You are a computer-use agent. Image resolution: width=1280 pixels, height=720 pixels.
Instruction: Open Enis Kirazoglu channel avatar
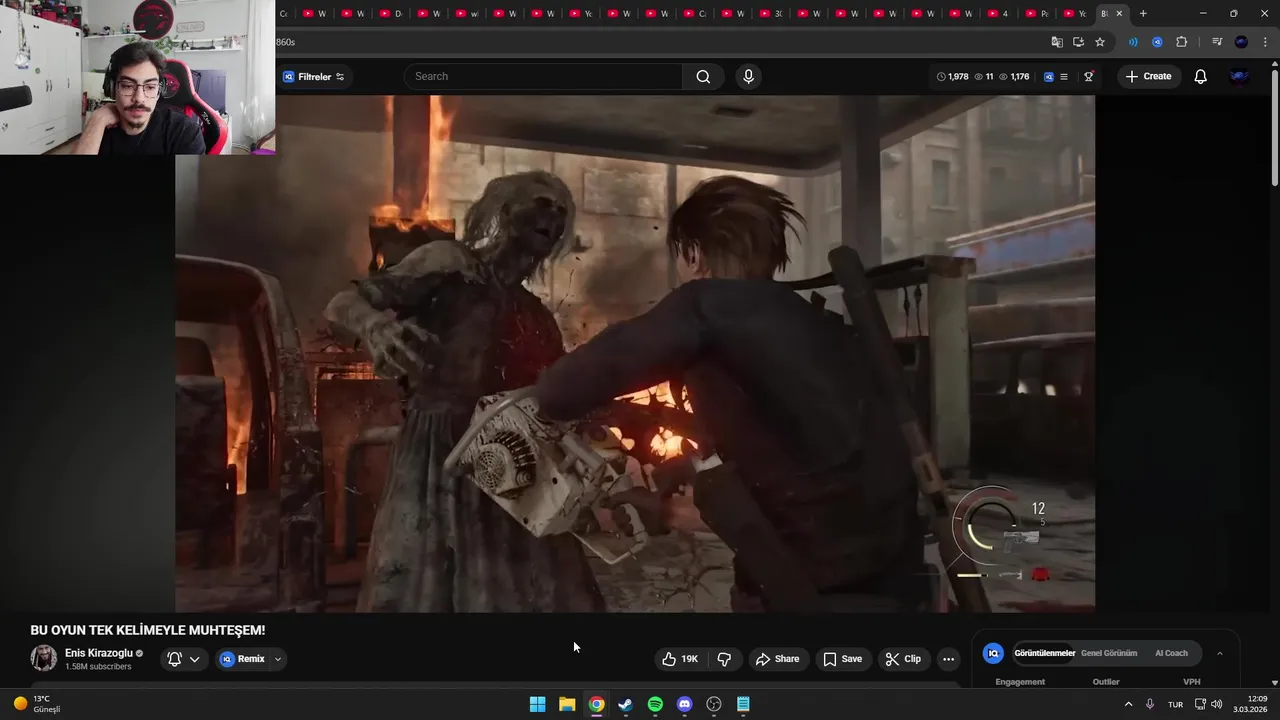[44, 658]
